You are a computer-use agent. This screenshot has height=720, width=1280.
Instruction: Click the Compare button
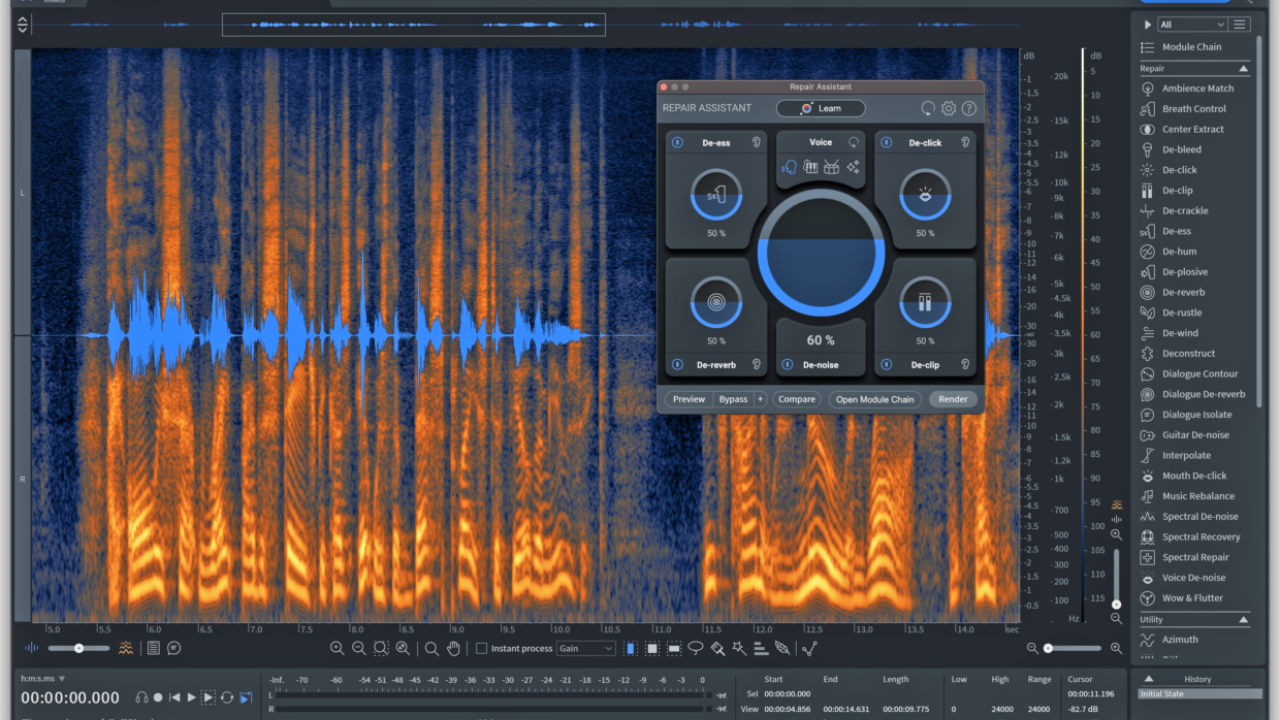797,399
